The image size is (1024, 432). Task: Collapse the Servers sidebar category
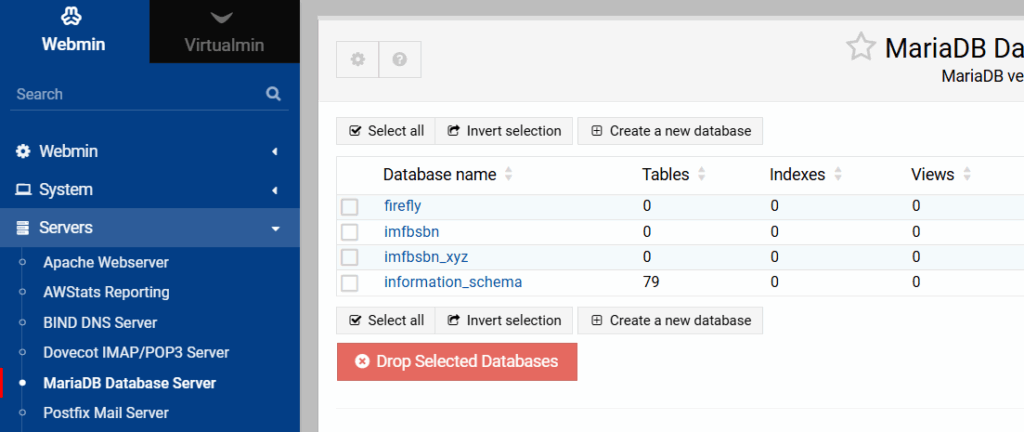click(x=150, y=228)
